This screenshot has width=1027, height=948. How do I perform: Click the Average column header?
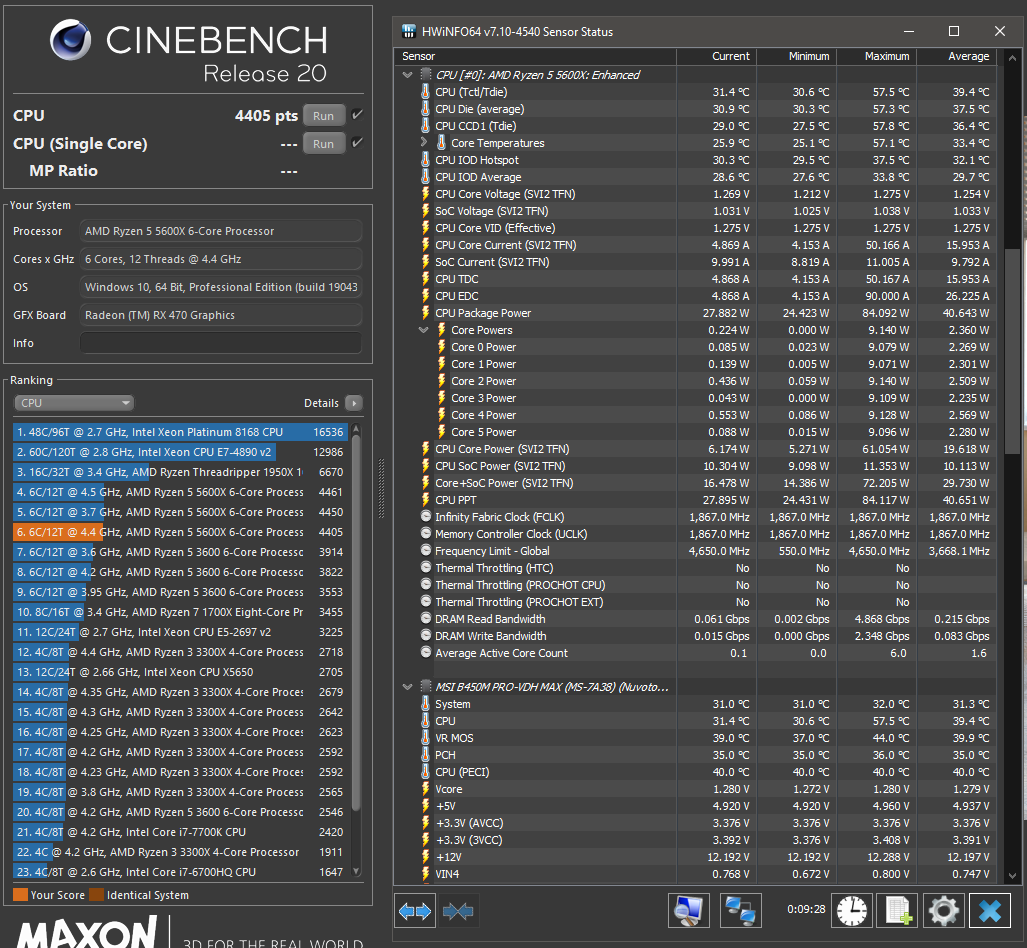(956, 56)
